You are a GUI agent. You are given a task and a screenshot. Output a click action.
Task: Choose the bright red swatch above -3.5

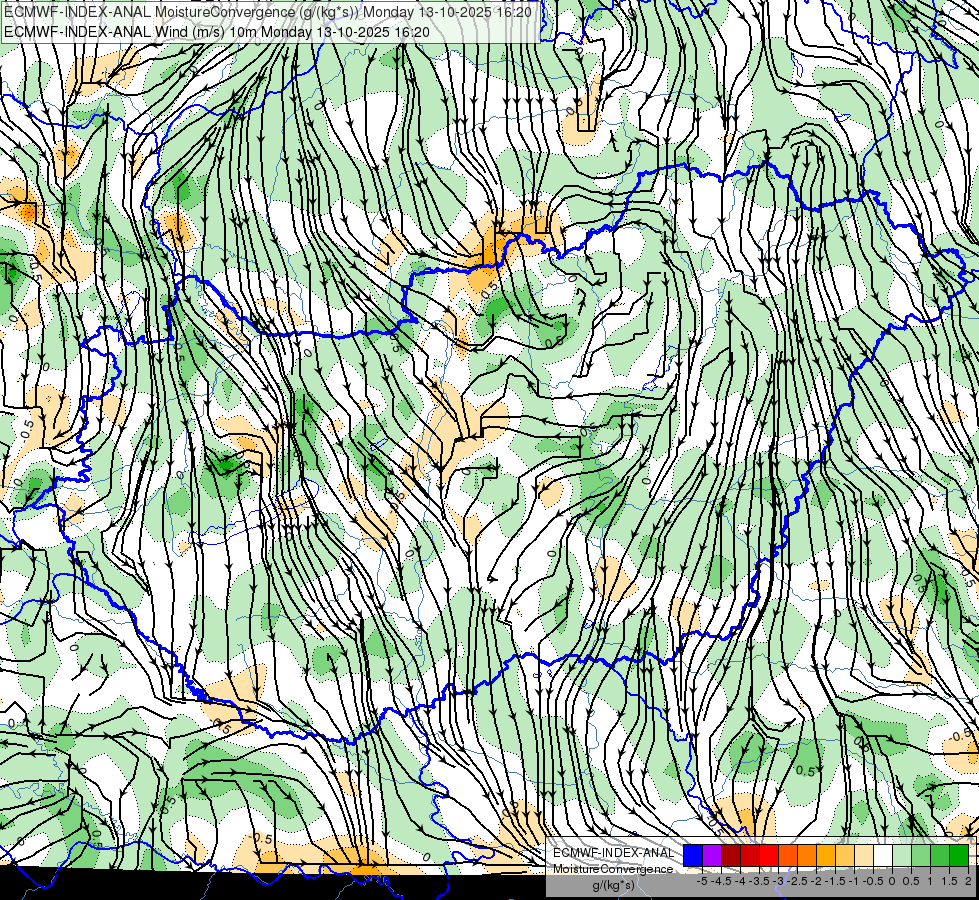769,855
